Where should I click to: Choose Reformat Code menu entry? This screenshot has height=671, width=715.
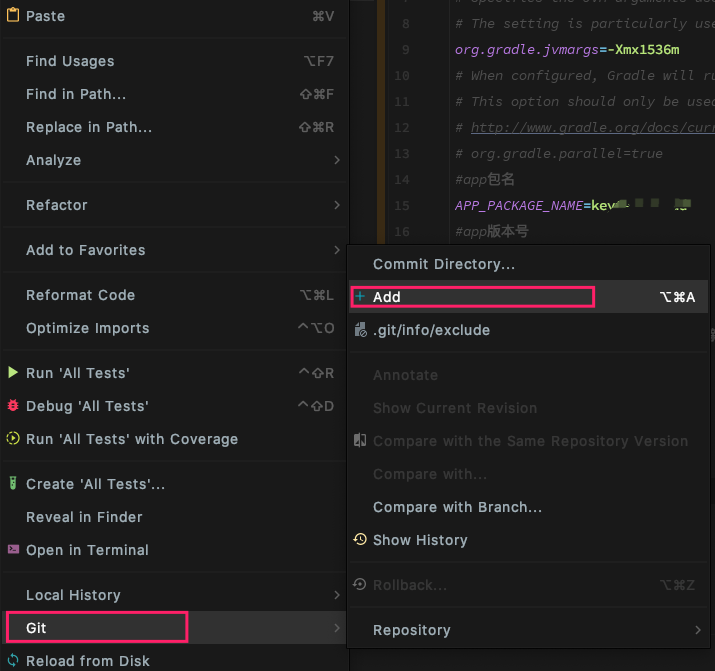tap(80, 295)
